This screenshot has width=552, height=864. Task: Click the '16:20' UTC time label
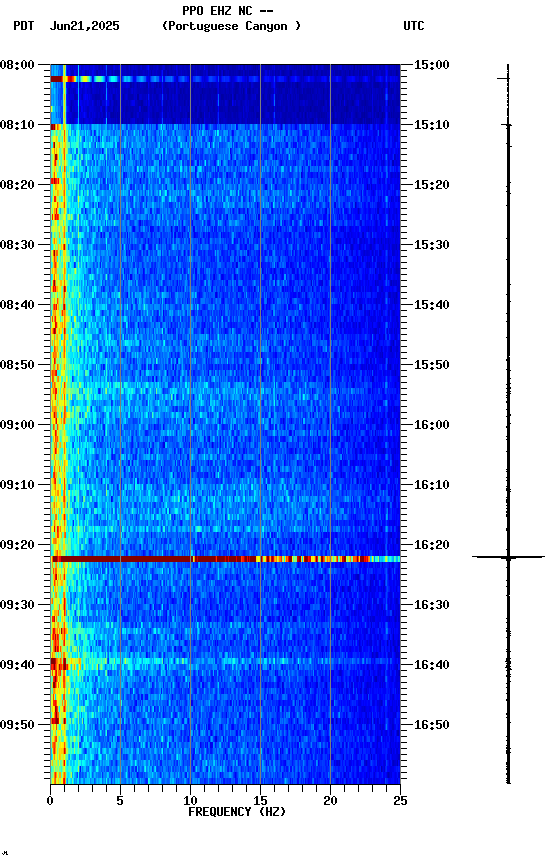432,545
